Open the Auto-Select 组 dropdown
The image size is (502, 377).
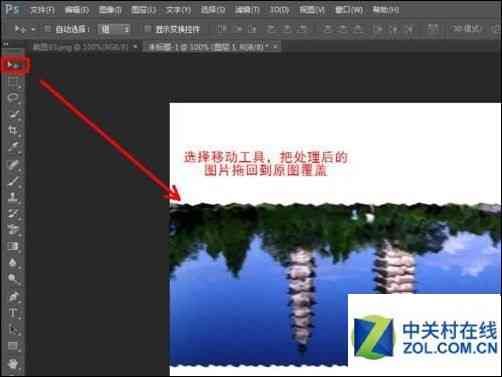click(114, 29)
